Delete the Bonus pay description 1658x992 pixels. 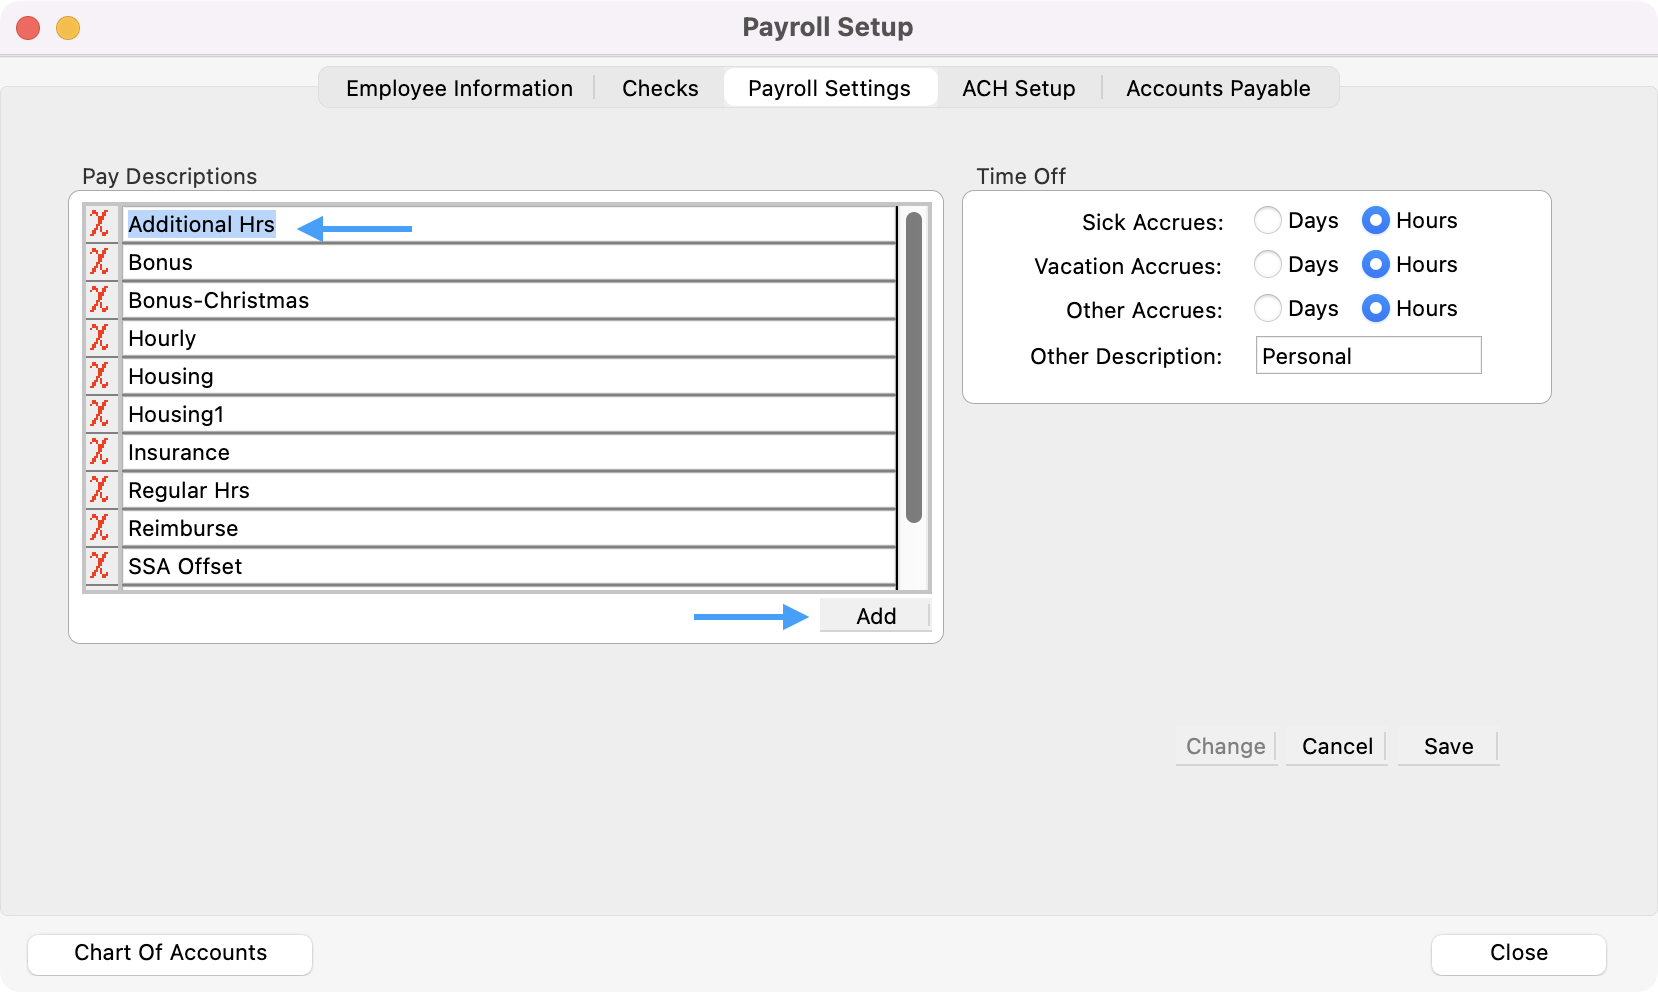tap(99, 262)
